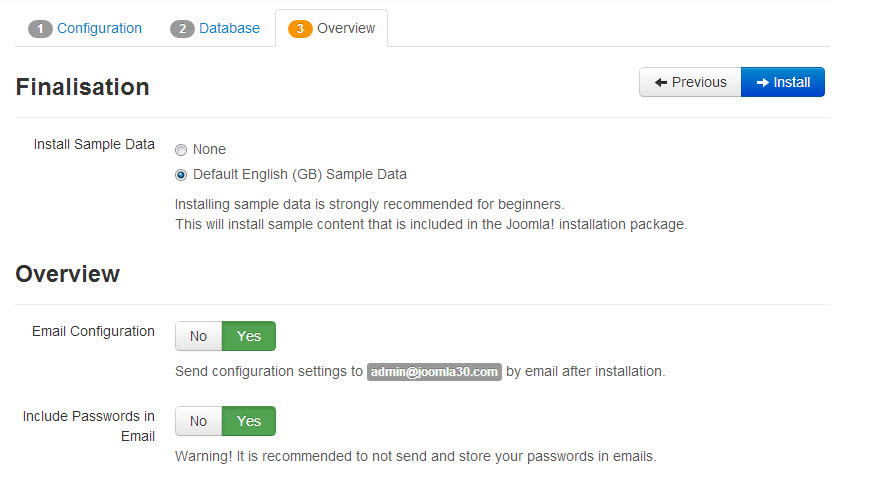The height and width of the screenshot is (485, 885).
Task: Click the "Email Configuration" field label
Action: (x=93, y=331)
